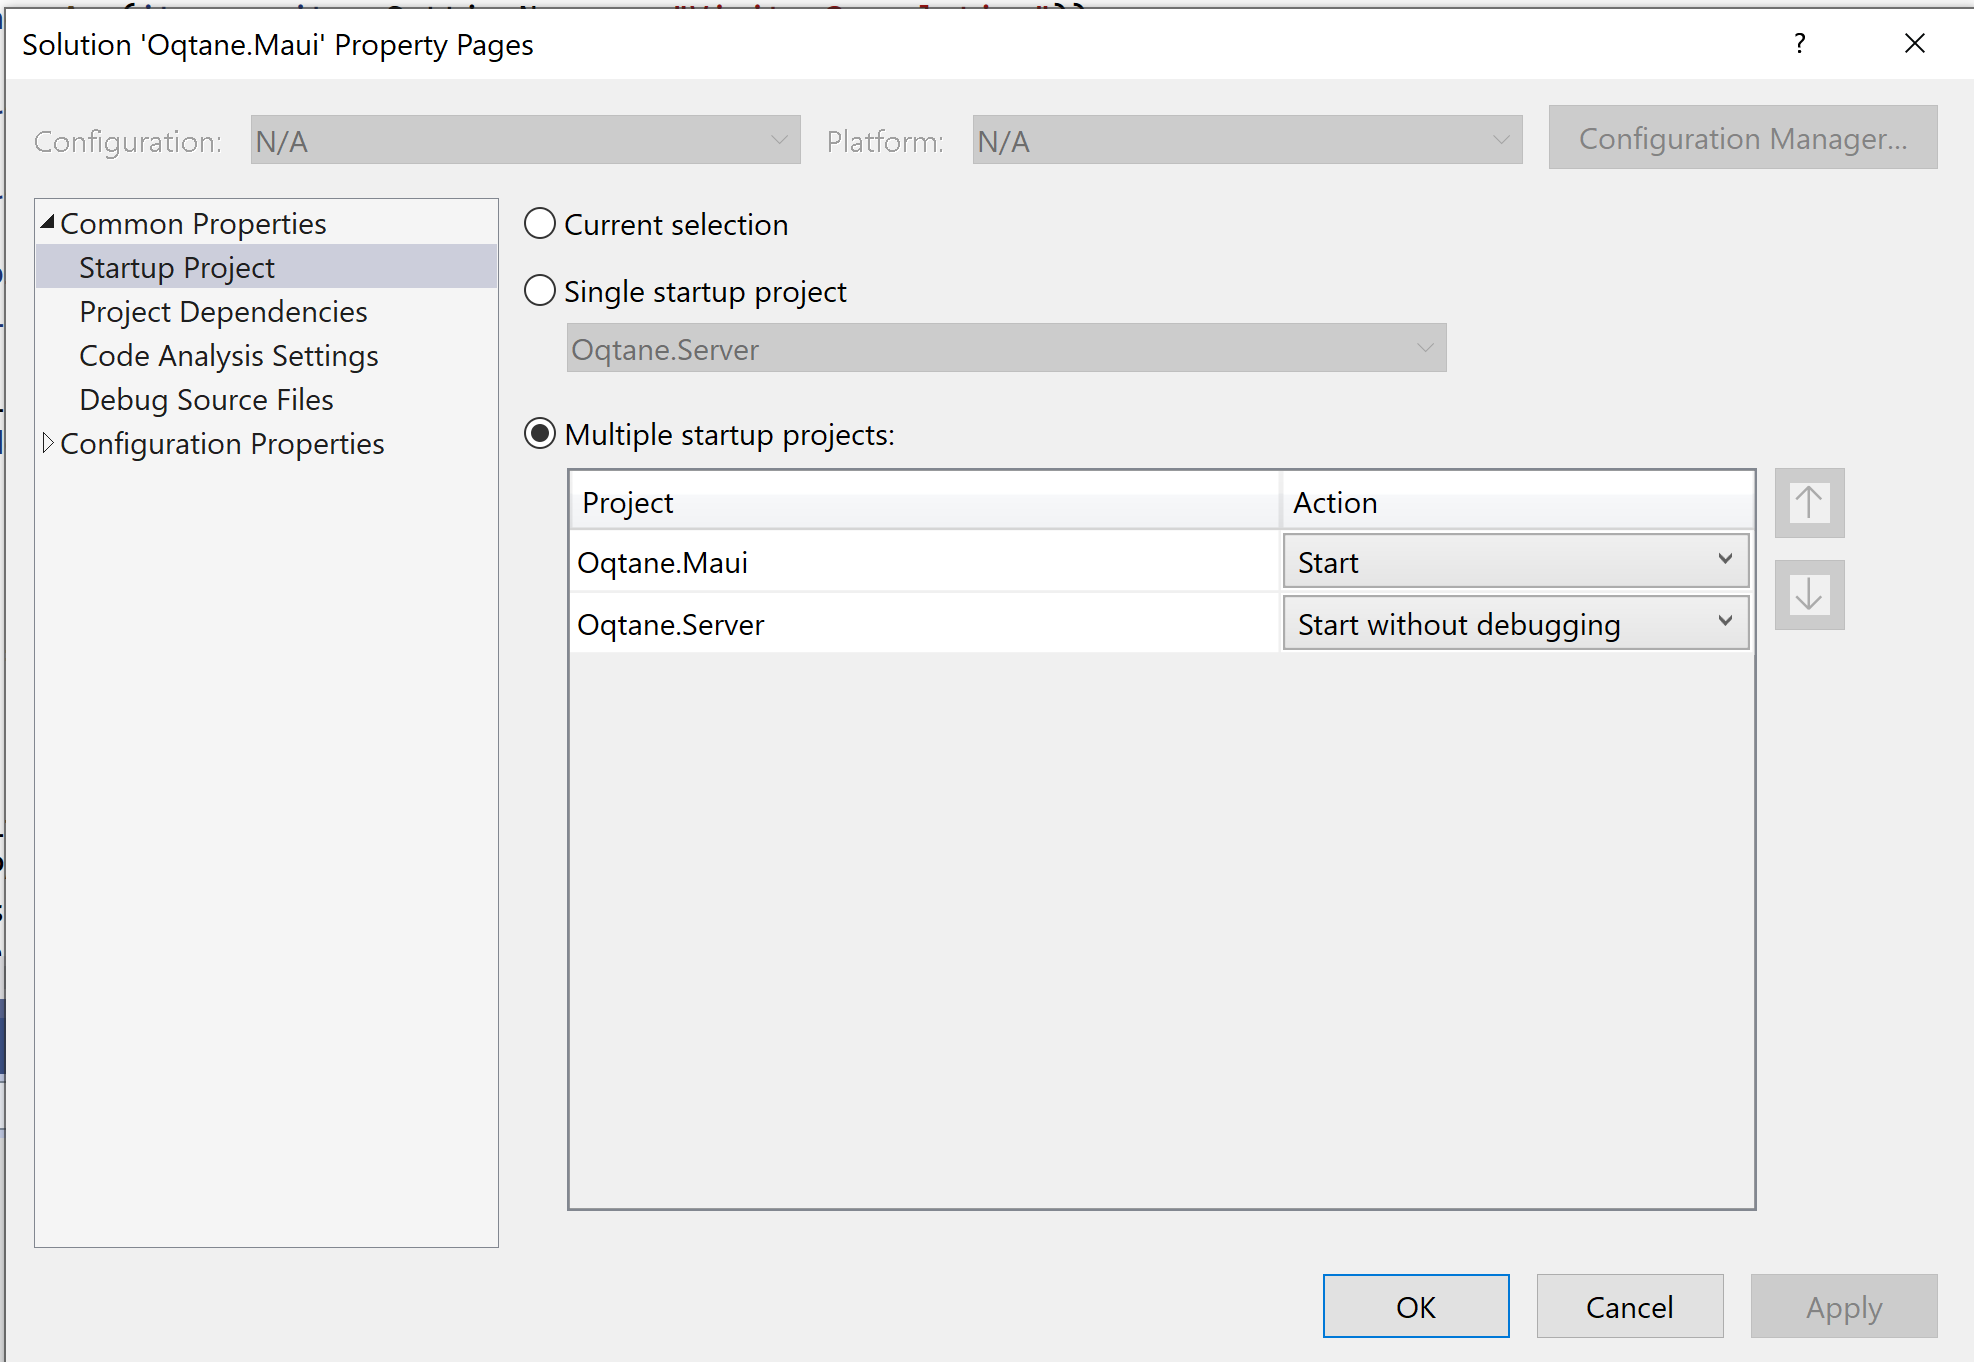This screenshot has height=1362, width=1974.
Task: Enable Multiple startup projects option
Action: [541, 434]
